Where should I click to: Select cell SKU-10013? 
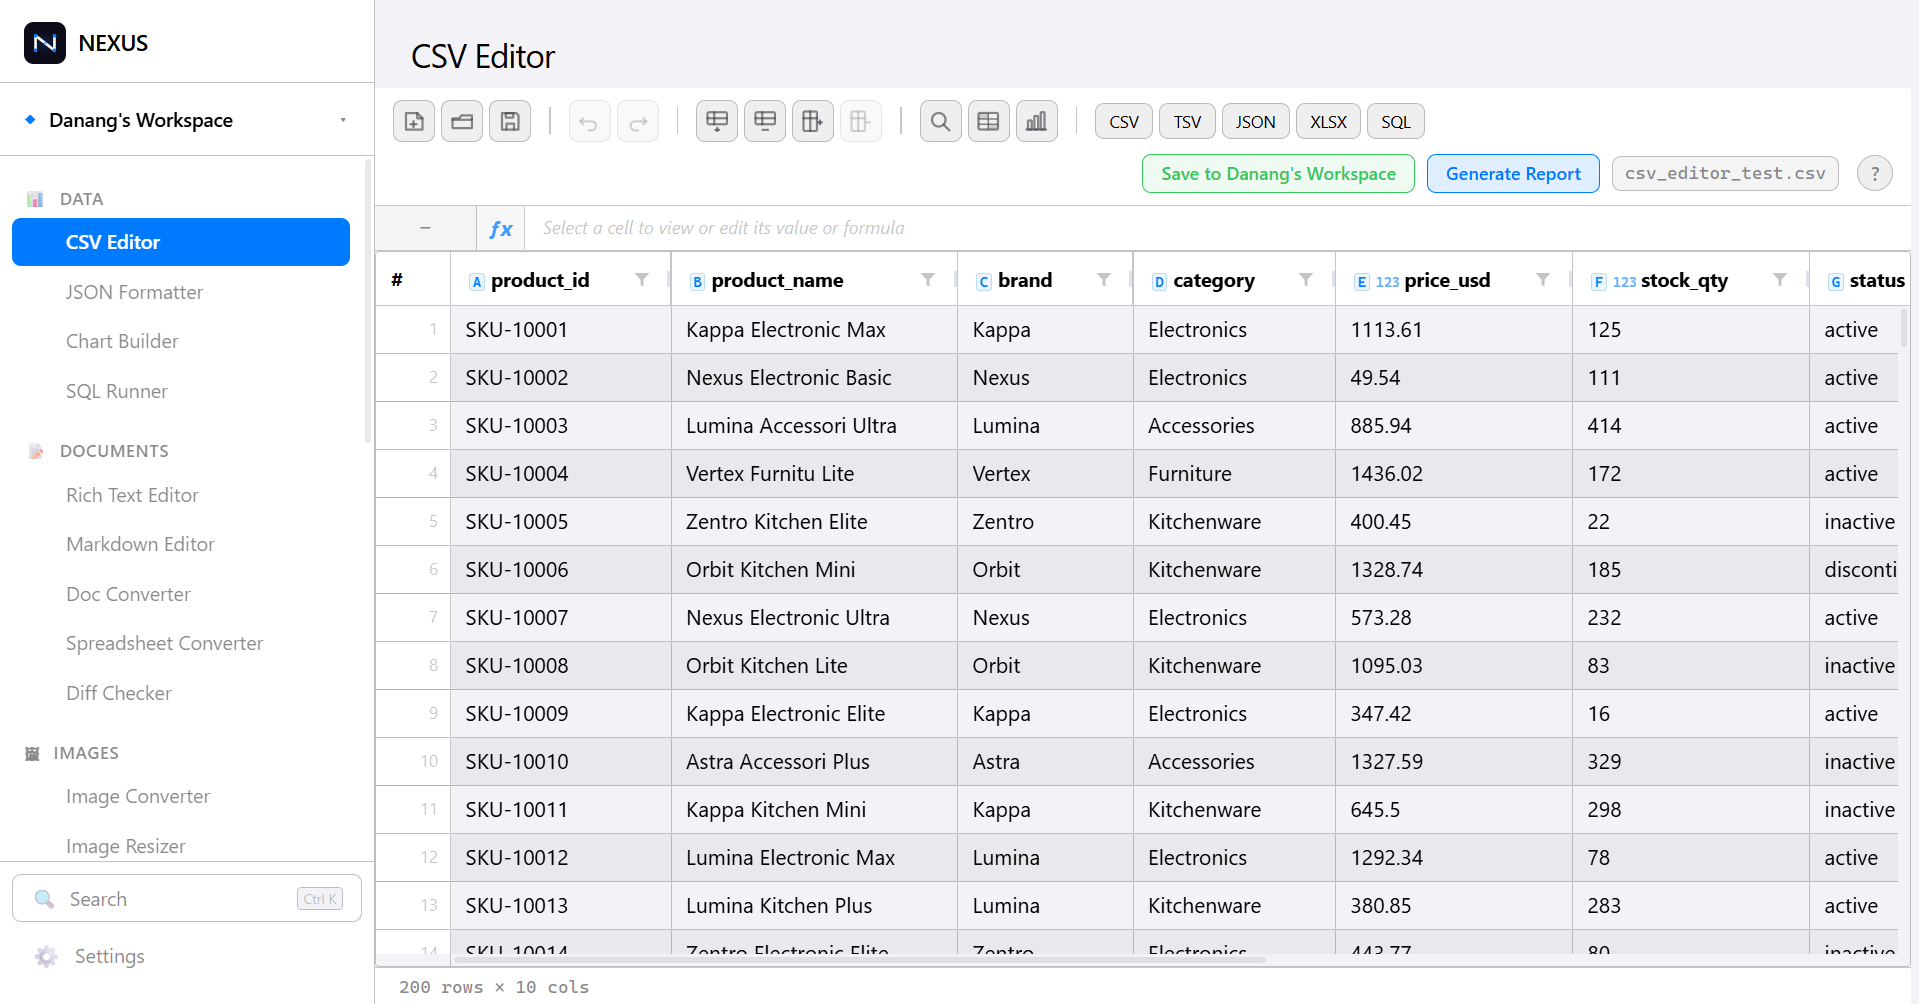[560, 905]
